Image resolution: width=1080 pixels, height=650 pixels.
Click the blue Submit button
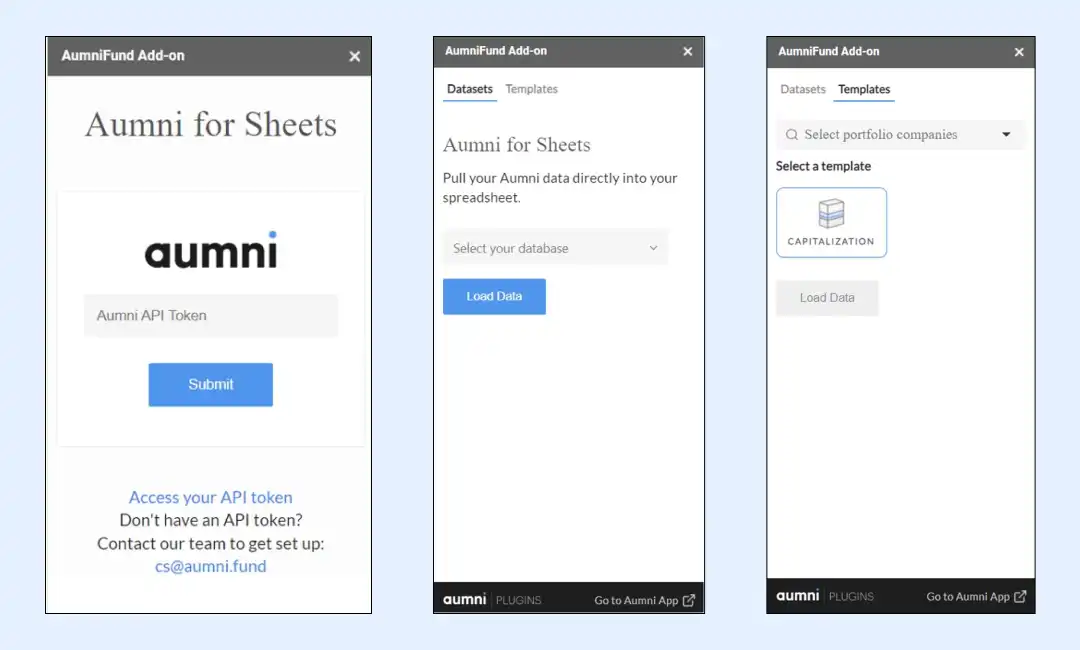211,384
